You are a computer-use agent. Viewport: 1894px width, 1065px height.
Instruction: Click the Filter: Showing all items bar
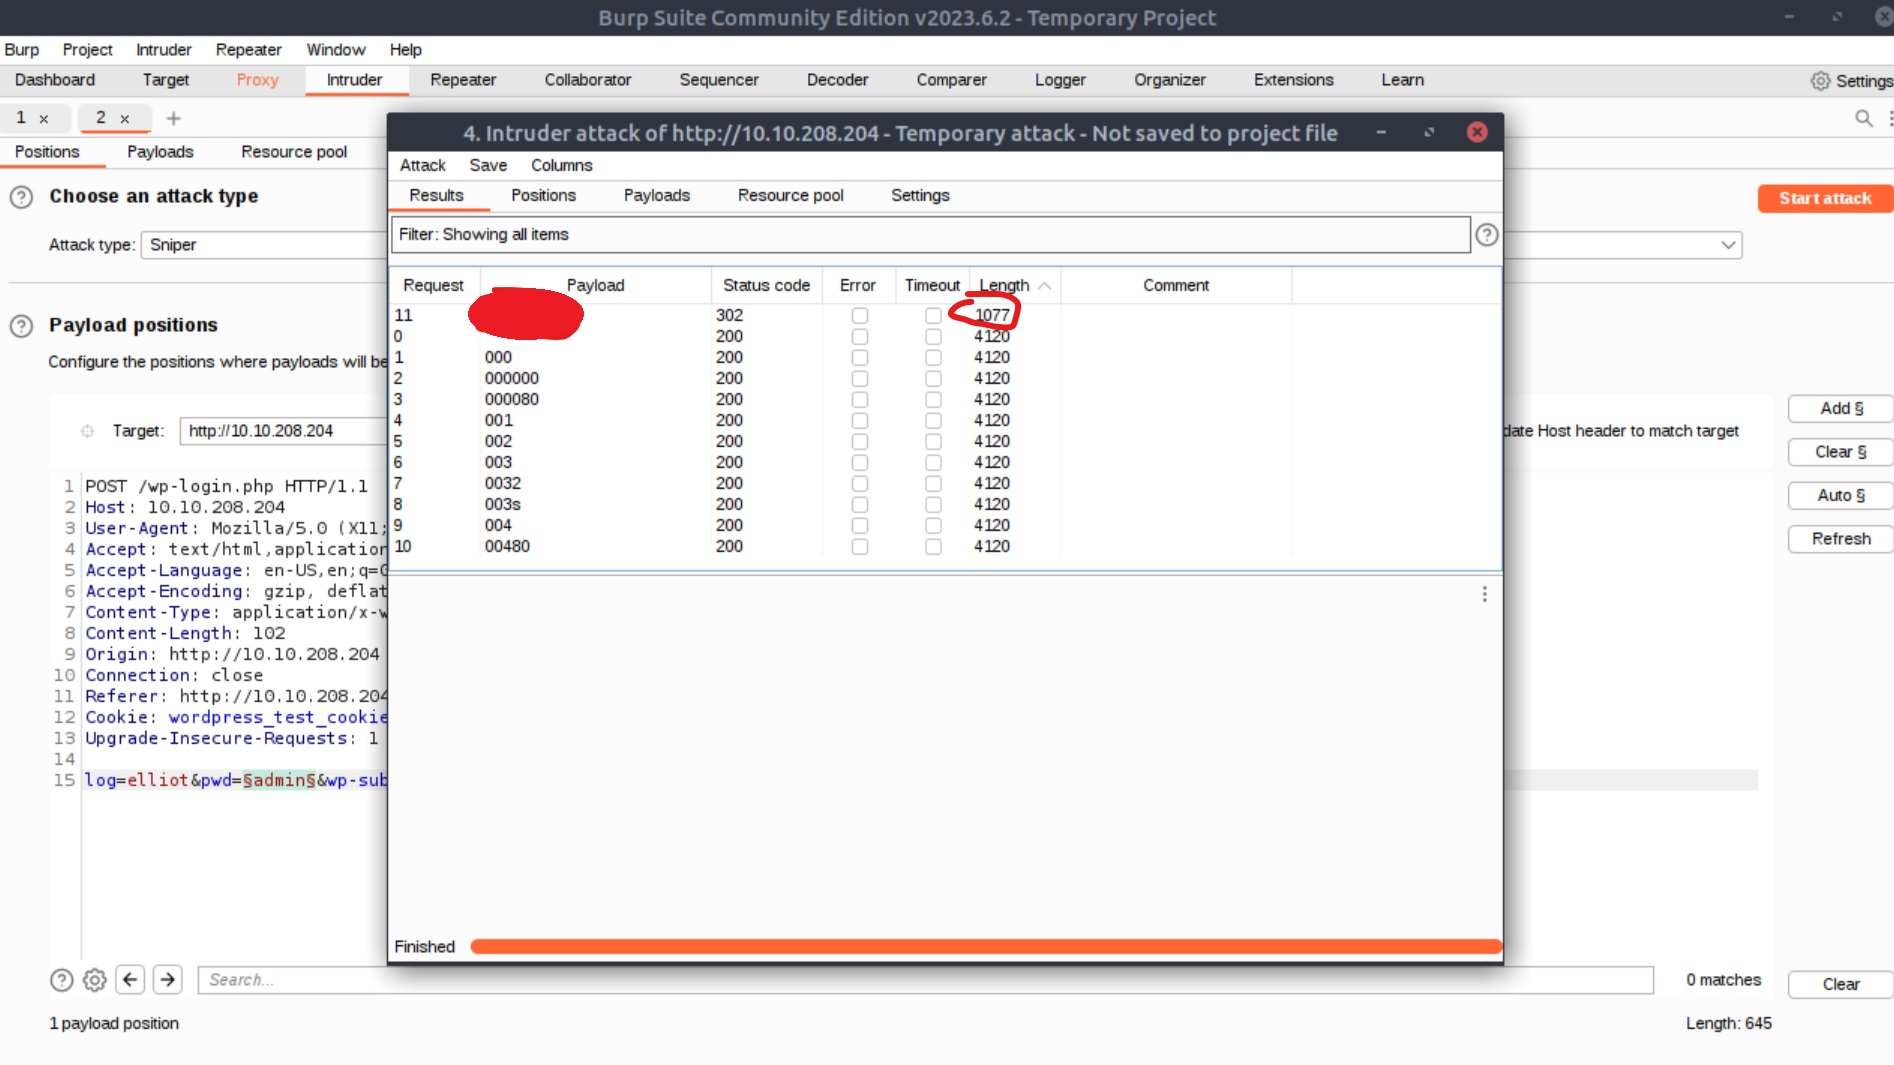pos(930,235)
